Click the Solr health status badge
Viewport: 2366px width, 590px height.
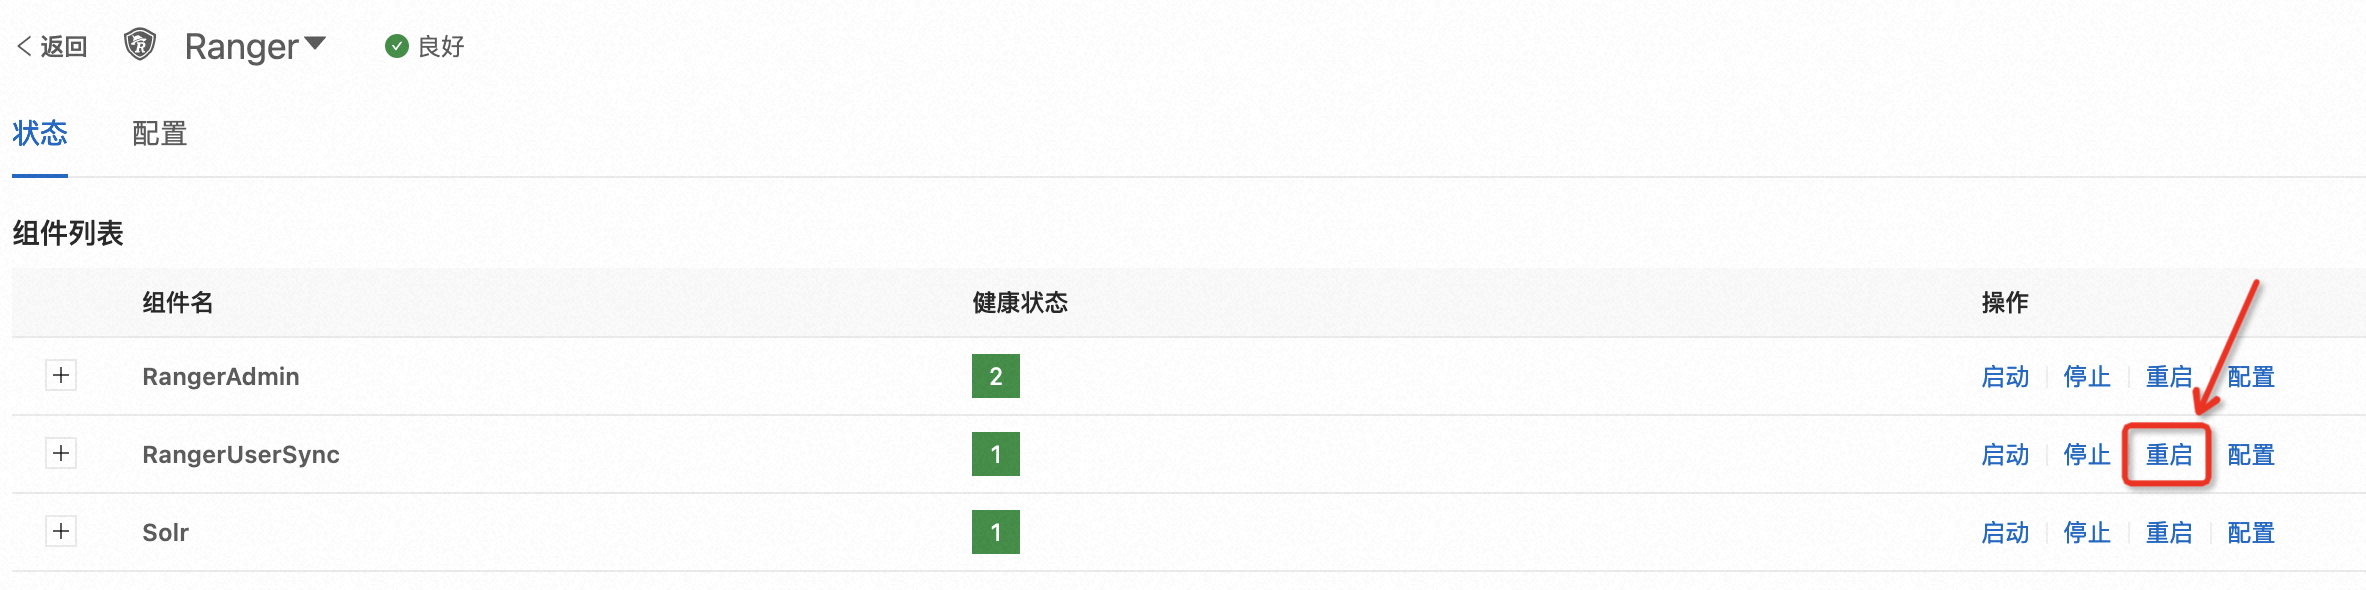[995, 532]
